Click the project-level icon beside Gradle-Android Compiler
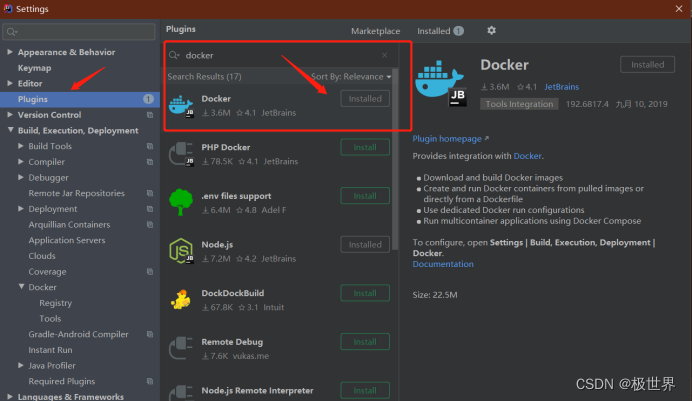692x401 pixels. click(x=150, y=334)
